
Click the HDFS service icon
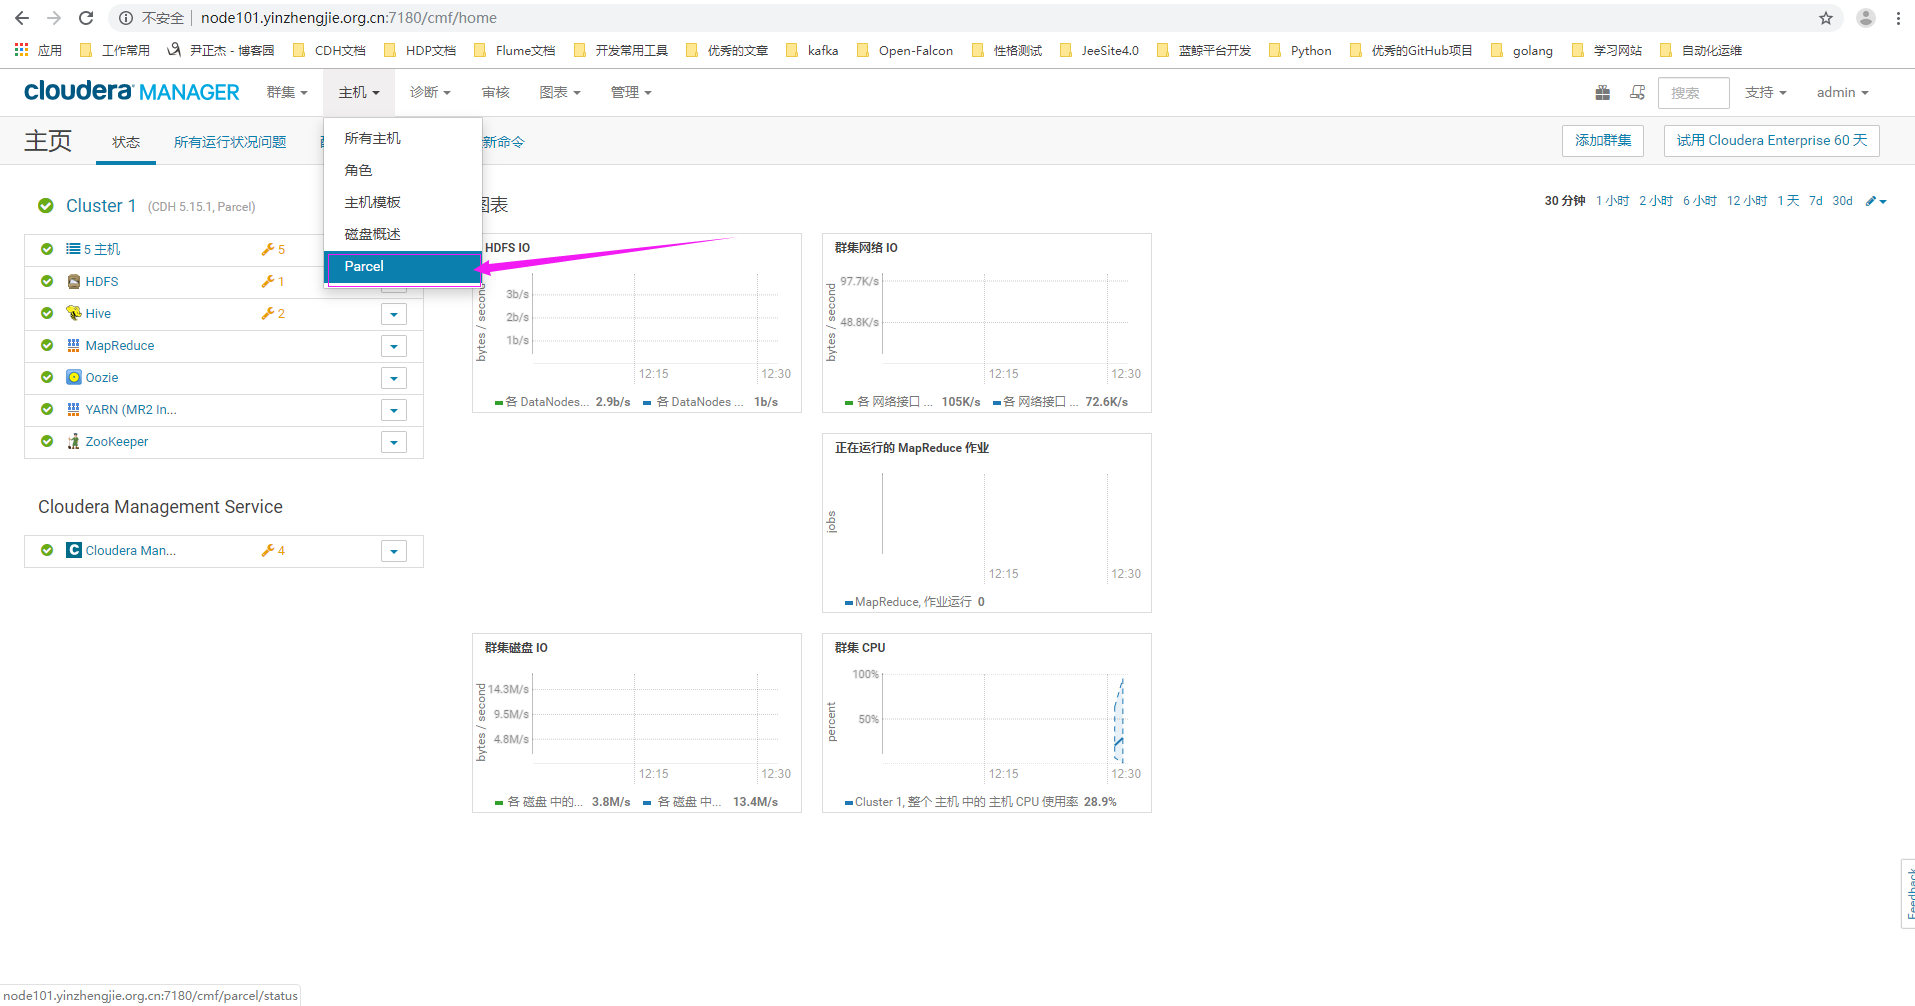point(73,282)
